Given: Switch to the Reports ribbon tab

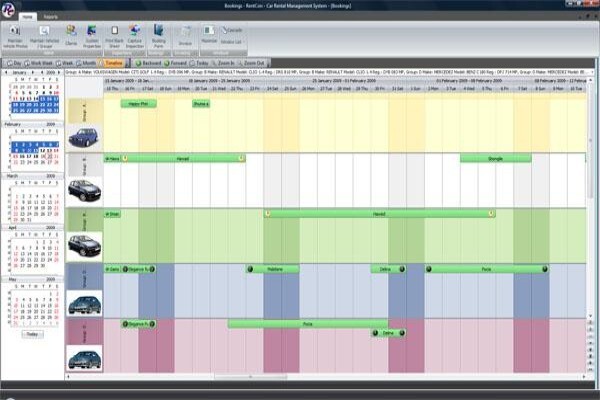Looking at the screenshot, I should (50, 17).
